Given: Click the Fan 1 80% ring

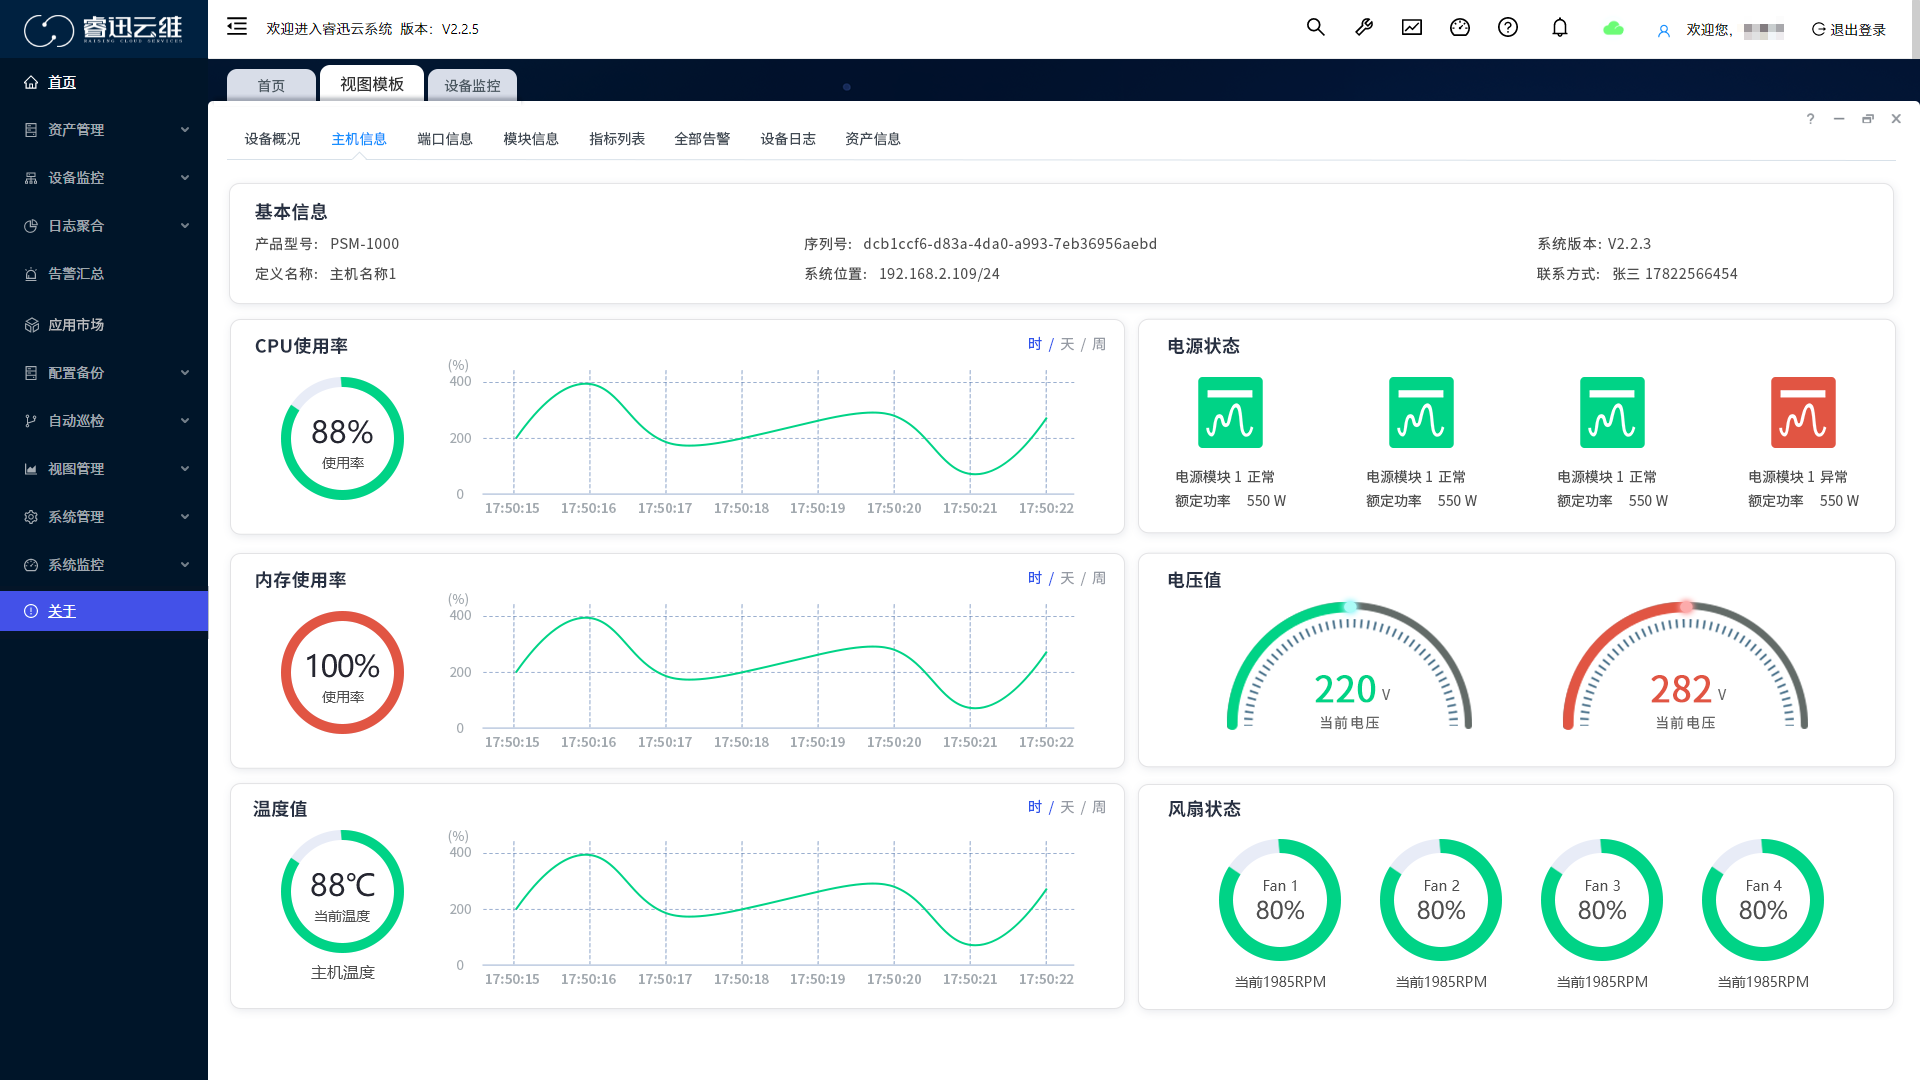Looking at the screenshot, I should click(1280, 900).
